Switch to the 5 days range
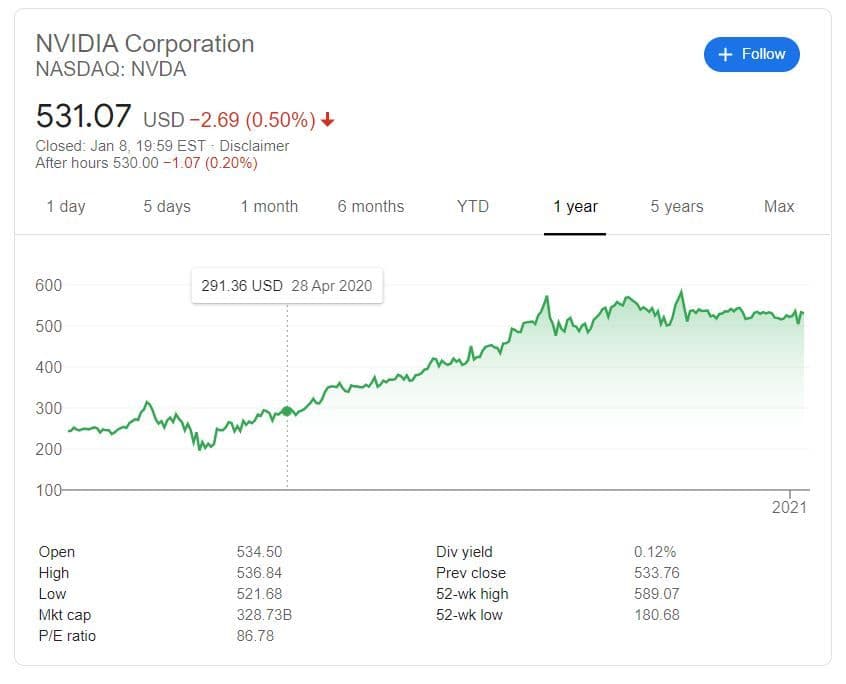 [167, 207]
